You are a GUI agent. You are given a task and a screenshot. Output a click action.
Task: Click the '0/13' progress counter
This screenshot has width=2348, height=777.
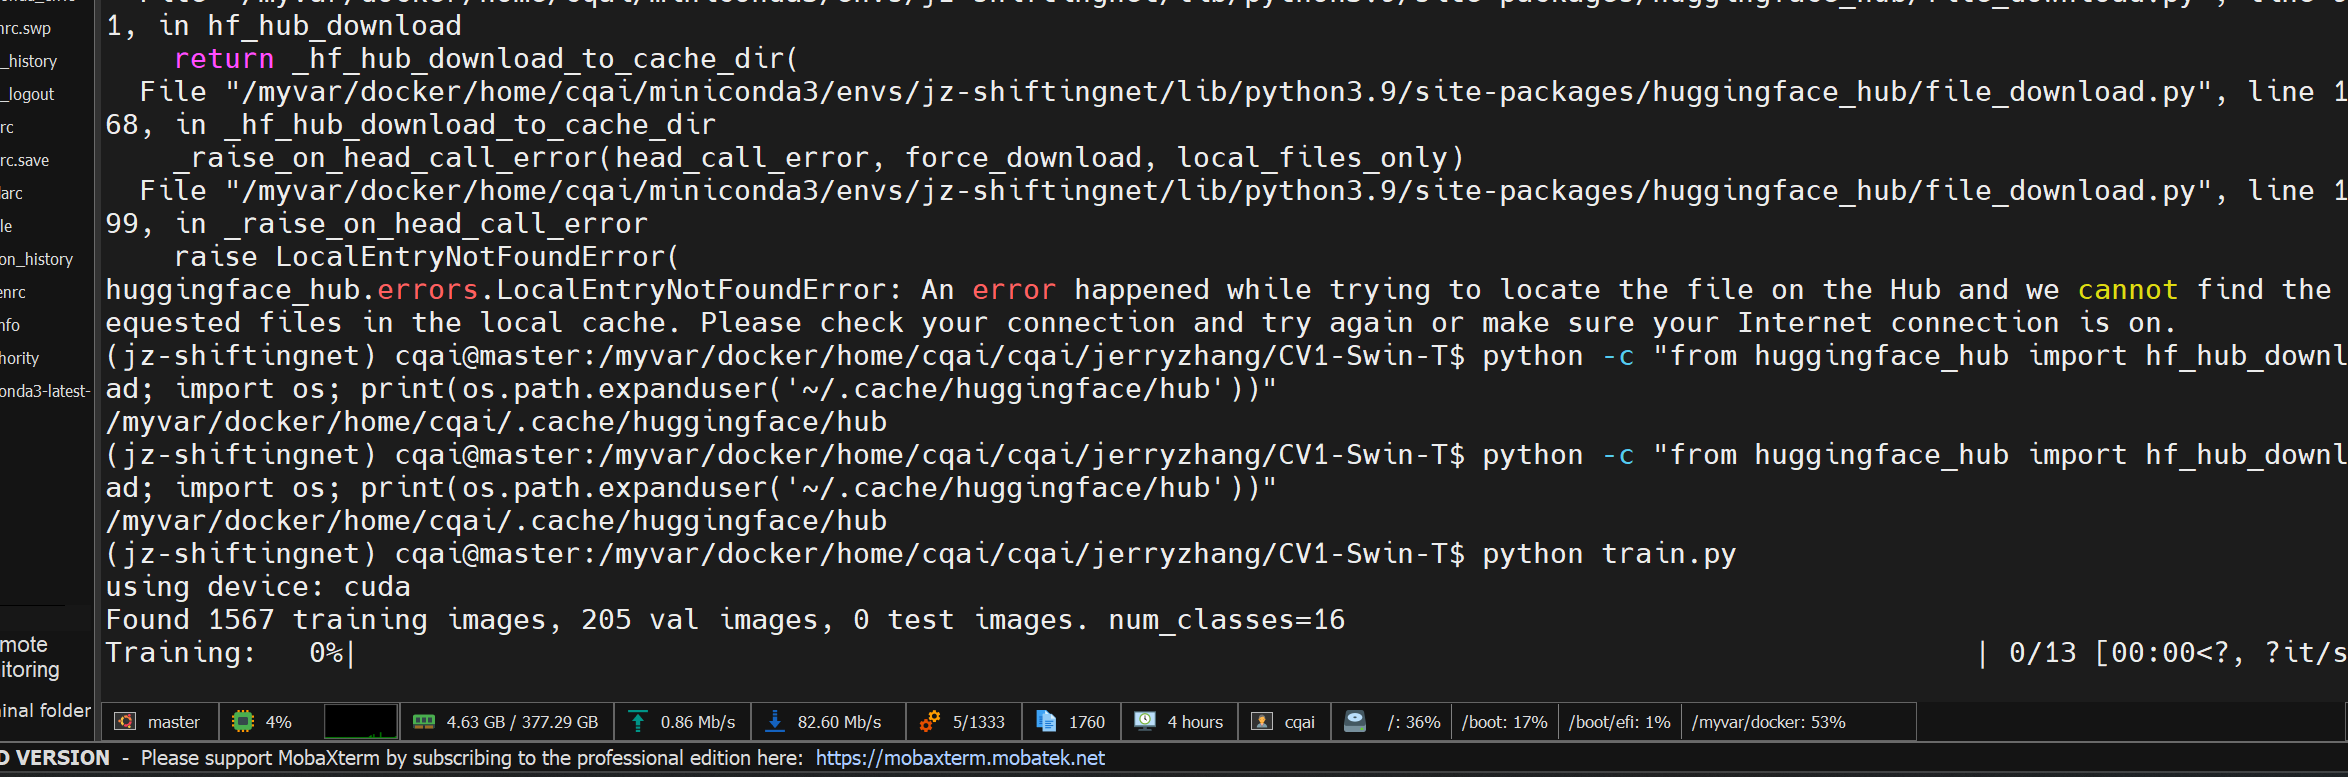[x=2042, y=653]
